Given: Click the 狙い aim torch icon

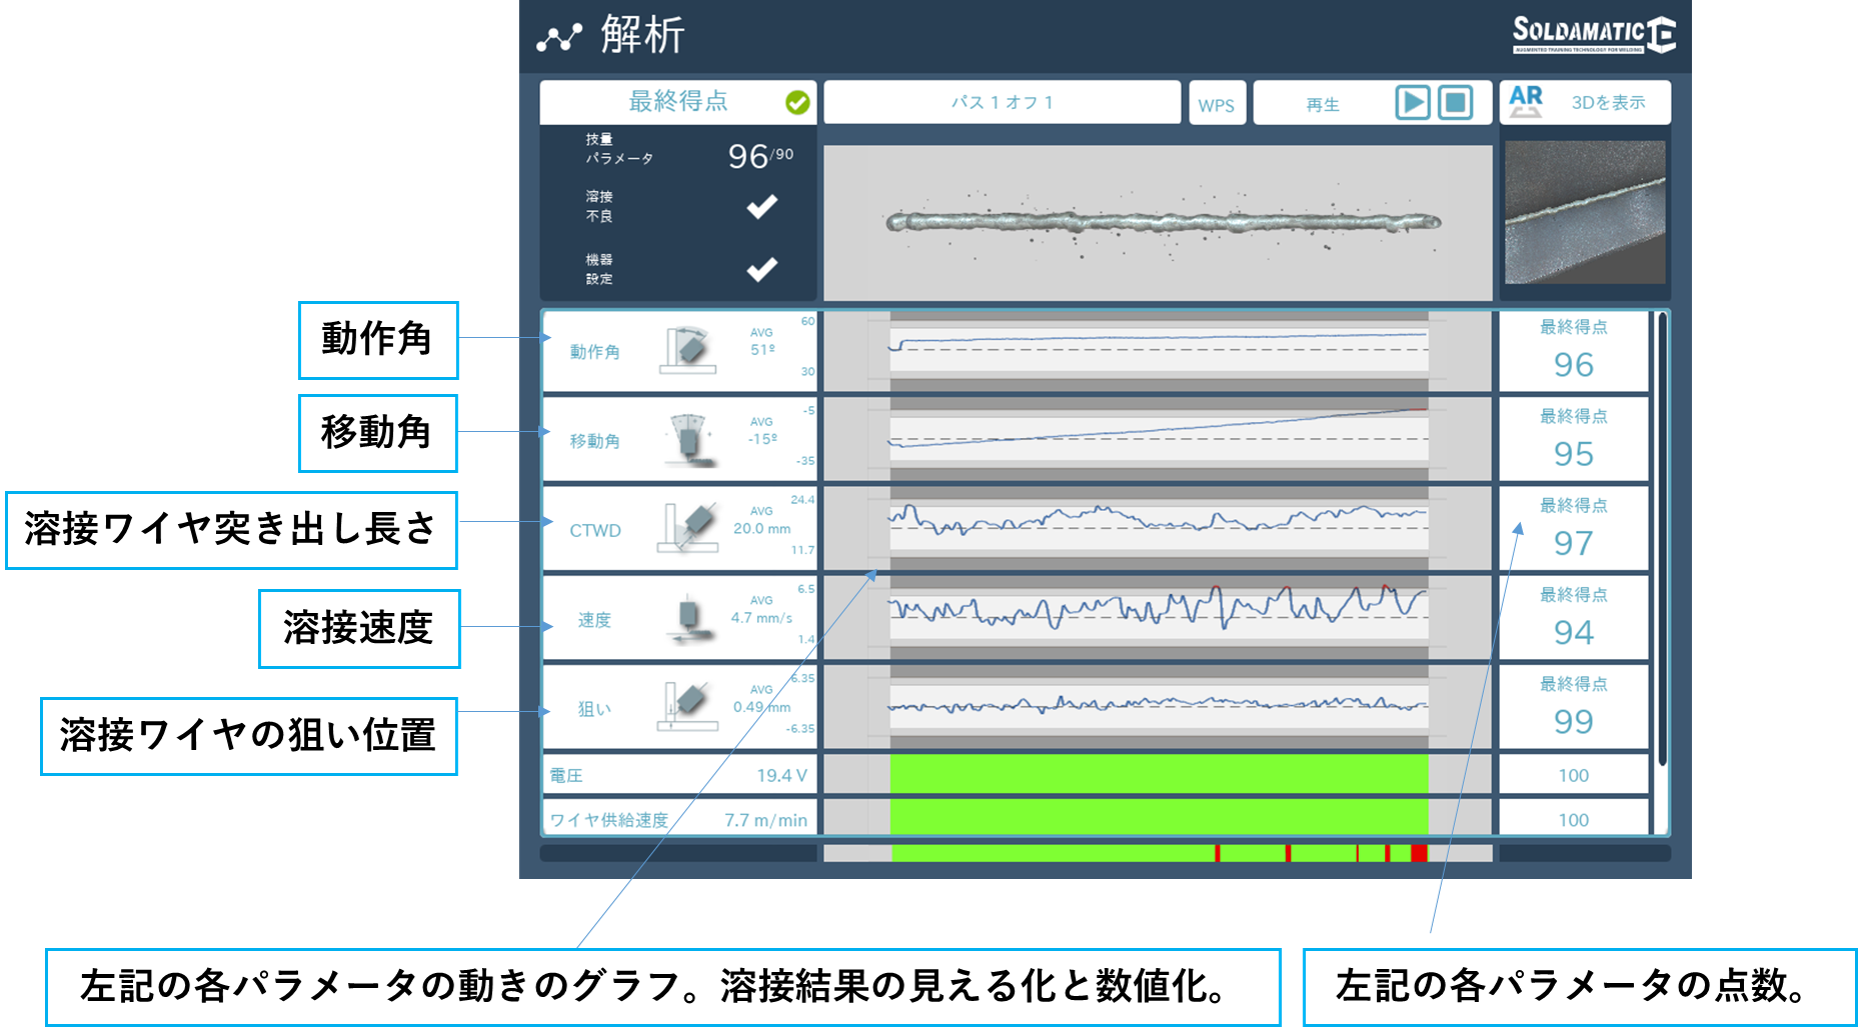Looking at the screenshot, I should [687, 707].
